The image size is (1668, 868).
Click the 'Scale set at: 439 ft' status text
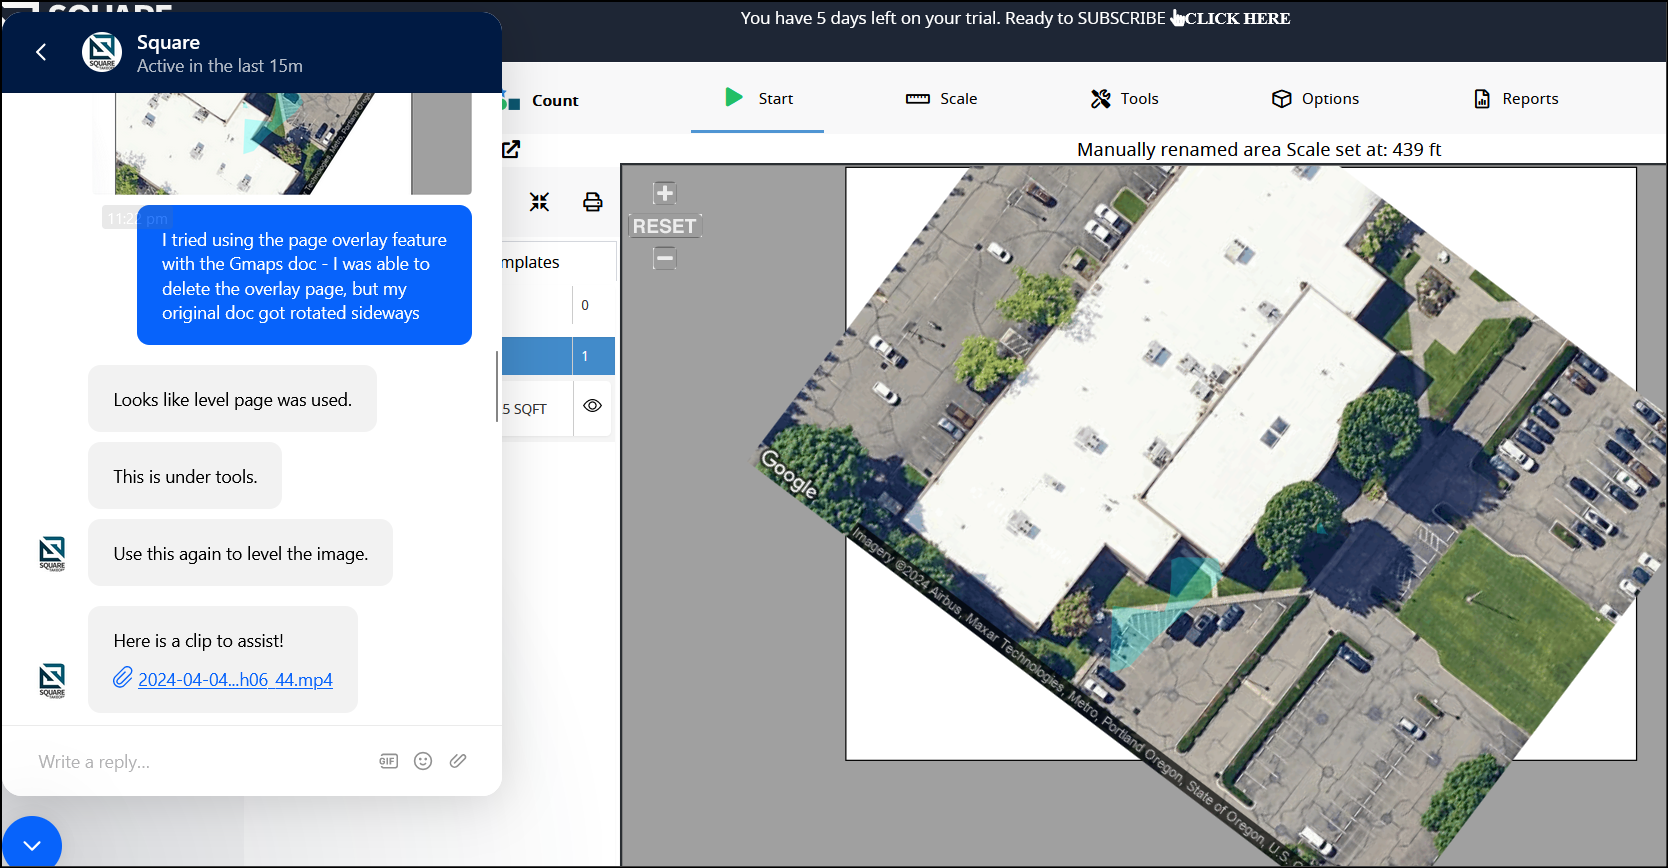click(x=1364, y=149)
